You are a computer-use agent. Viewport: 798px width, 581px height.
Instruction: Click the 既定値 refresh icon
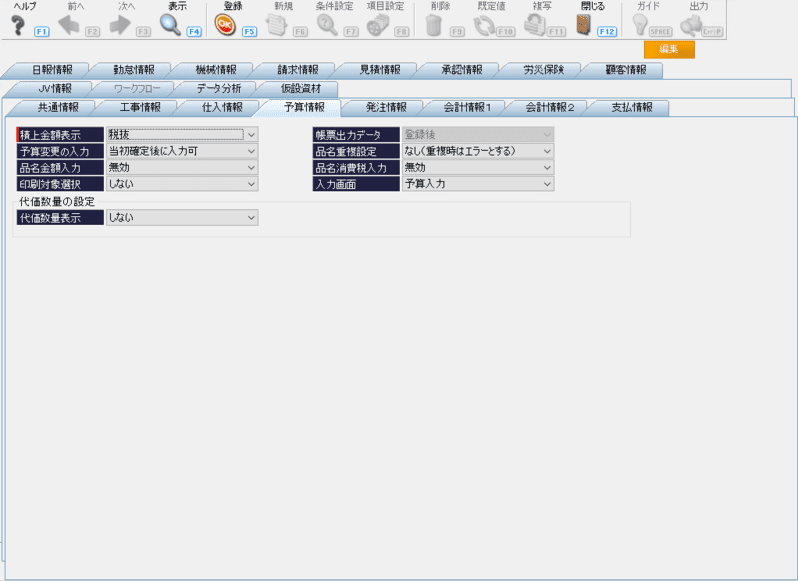tap(483, 25)
